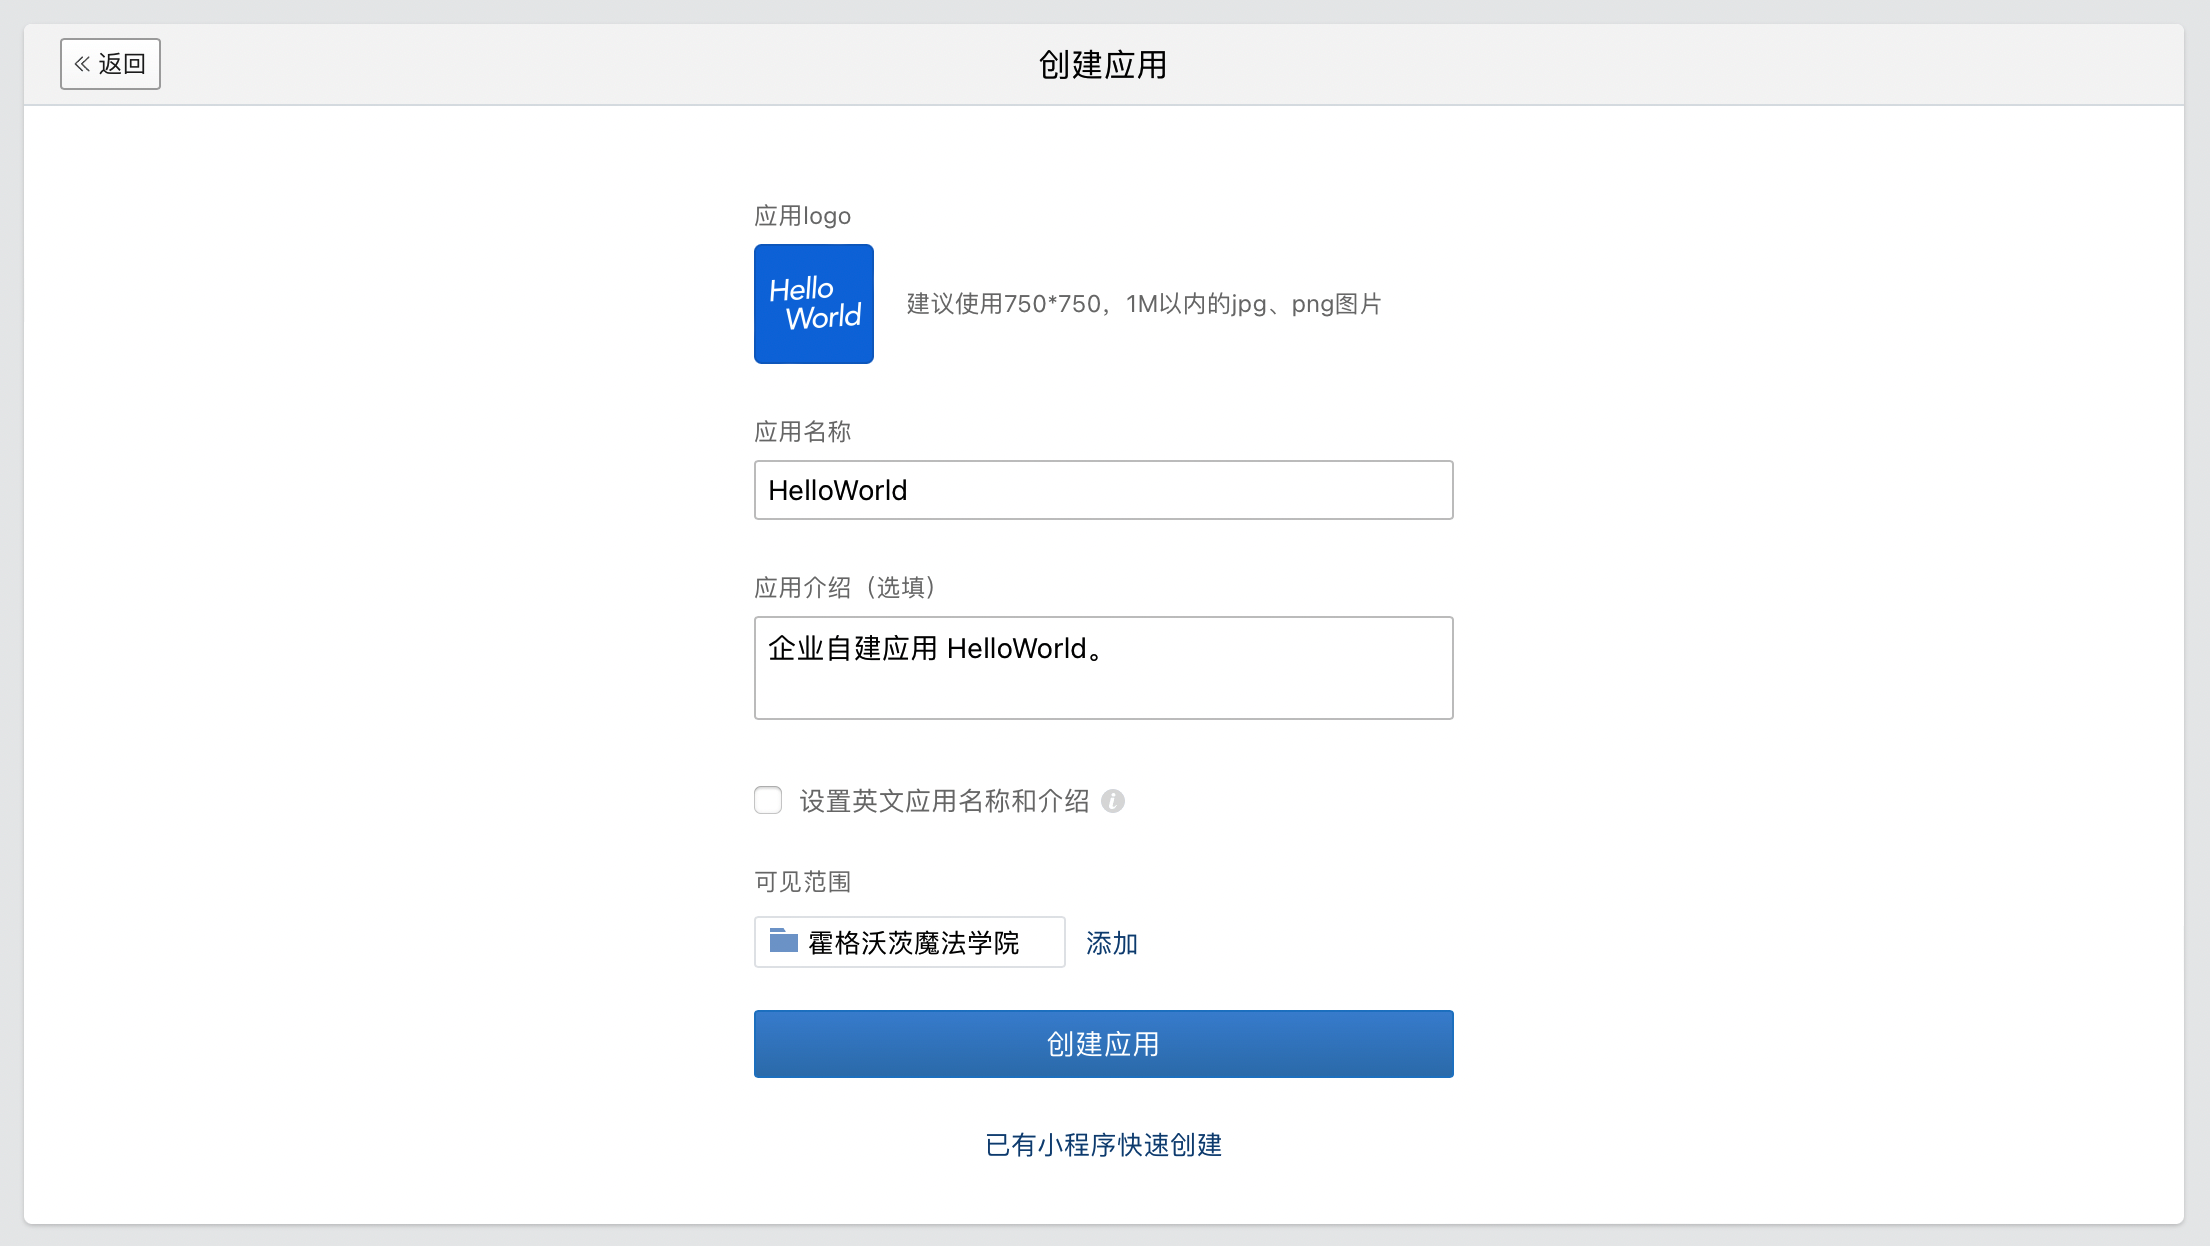
Task: Open 已有小程序快速创建 link
Action: click(x=1103, y=1145)
